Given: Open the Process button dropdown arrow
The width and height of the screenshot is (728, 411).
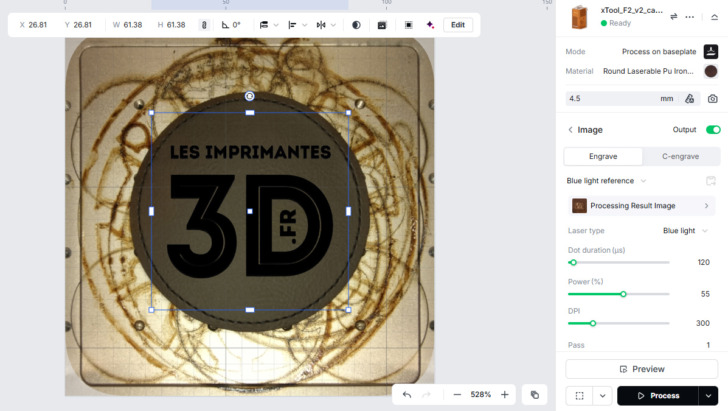Looking at the screenshot, I should coord(708,396).
